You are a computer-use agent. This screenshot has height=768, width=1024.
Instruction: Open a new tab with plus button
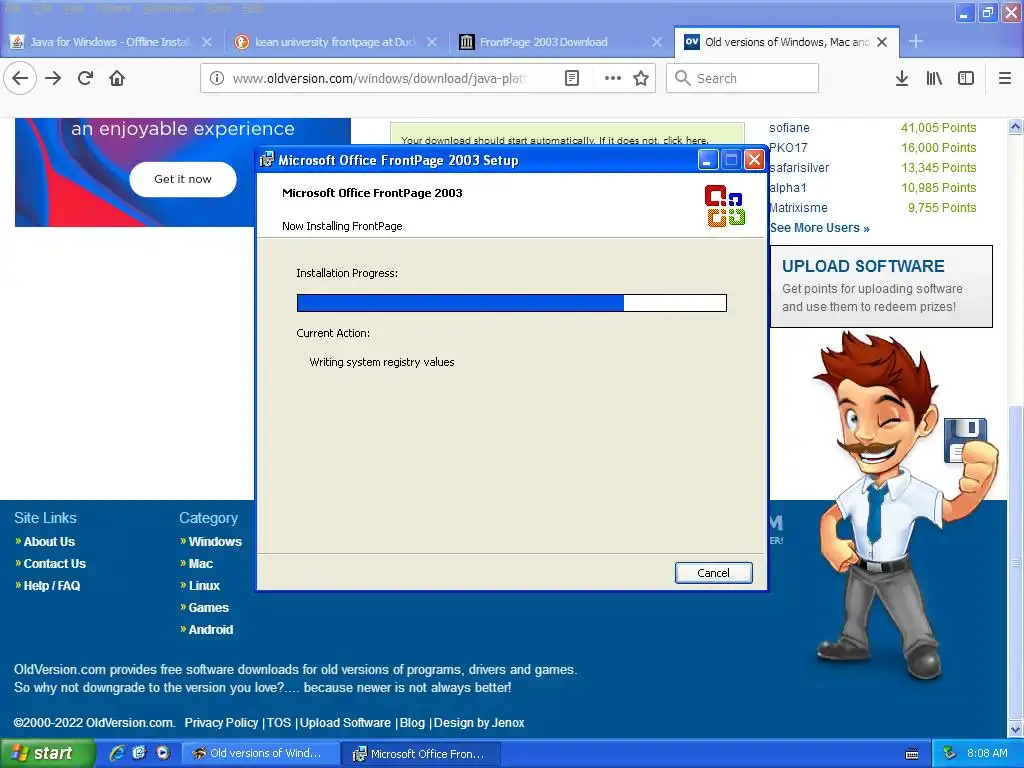[x=916, y=41]
